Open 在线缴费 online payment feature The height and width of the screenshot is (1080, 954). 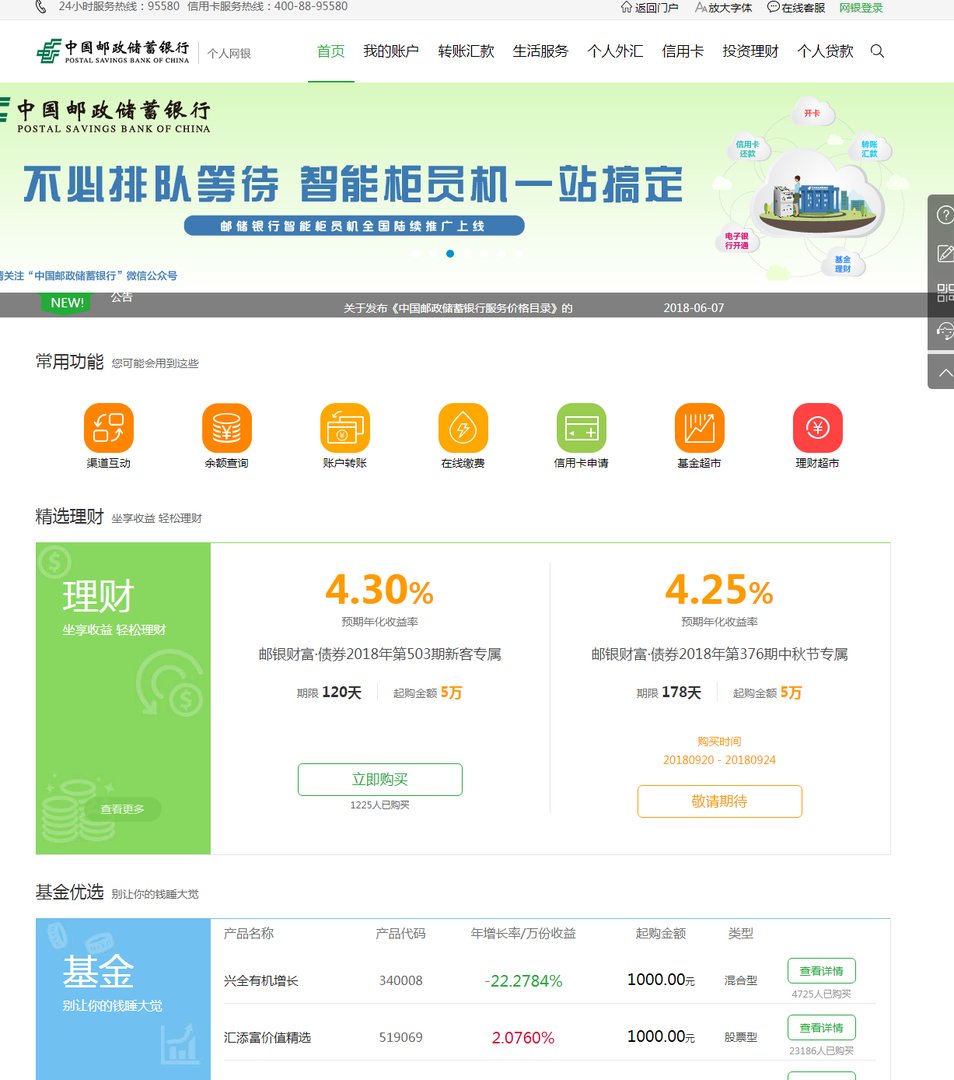[x=462, y=428]
